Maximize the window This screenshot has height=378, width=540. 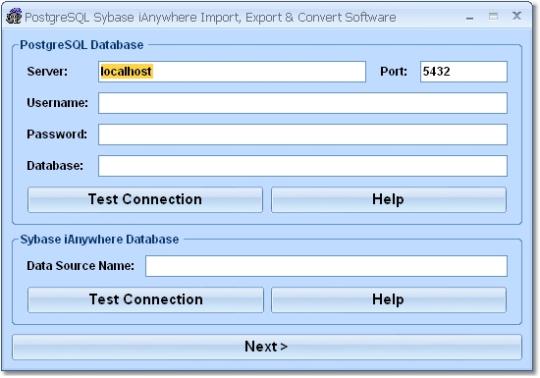493,16
